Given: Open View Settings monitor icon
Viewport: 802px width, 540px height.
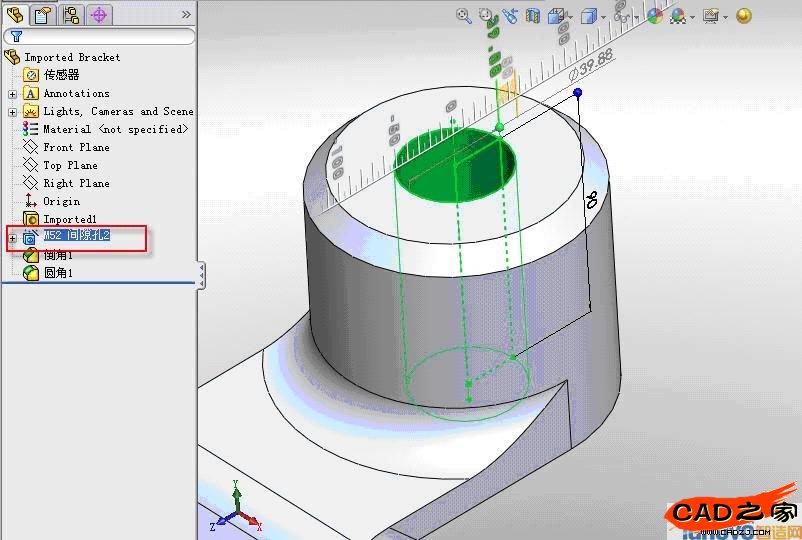Looking at the screenshot, I should click(x=710, y=15).
